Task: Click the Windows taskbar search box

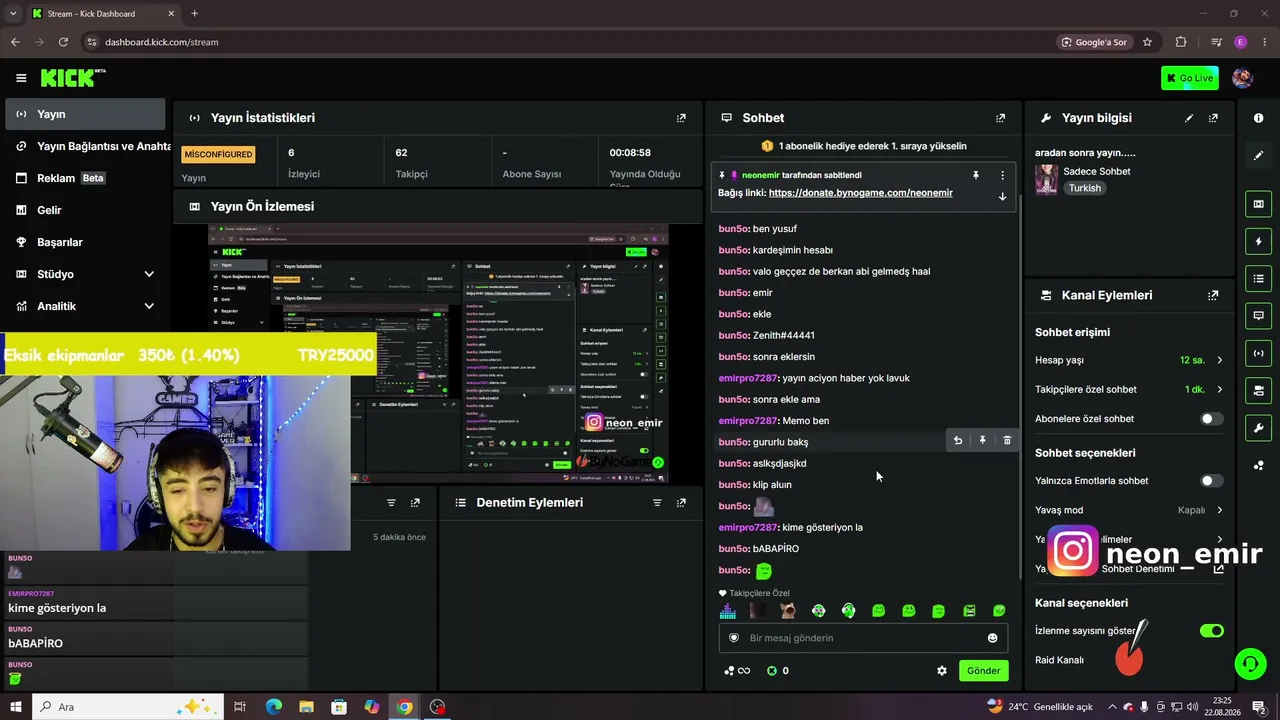Action: pyautogui.click(x=126, y=707)
